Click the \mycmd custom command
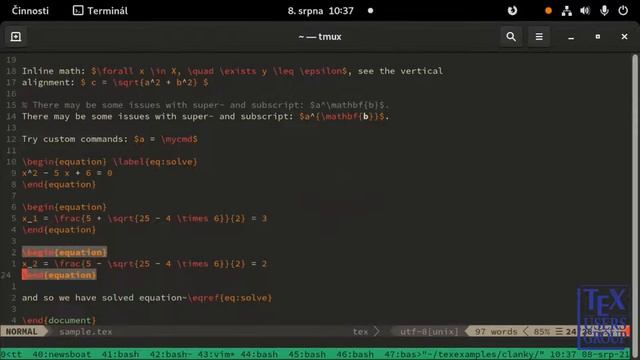 (178, 139)
